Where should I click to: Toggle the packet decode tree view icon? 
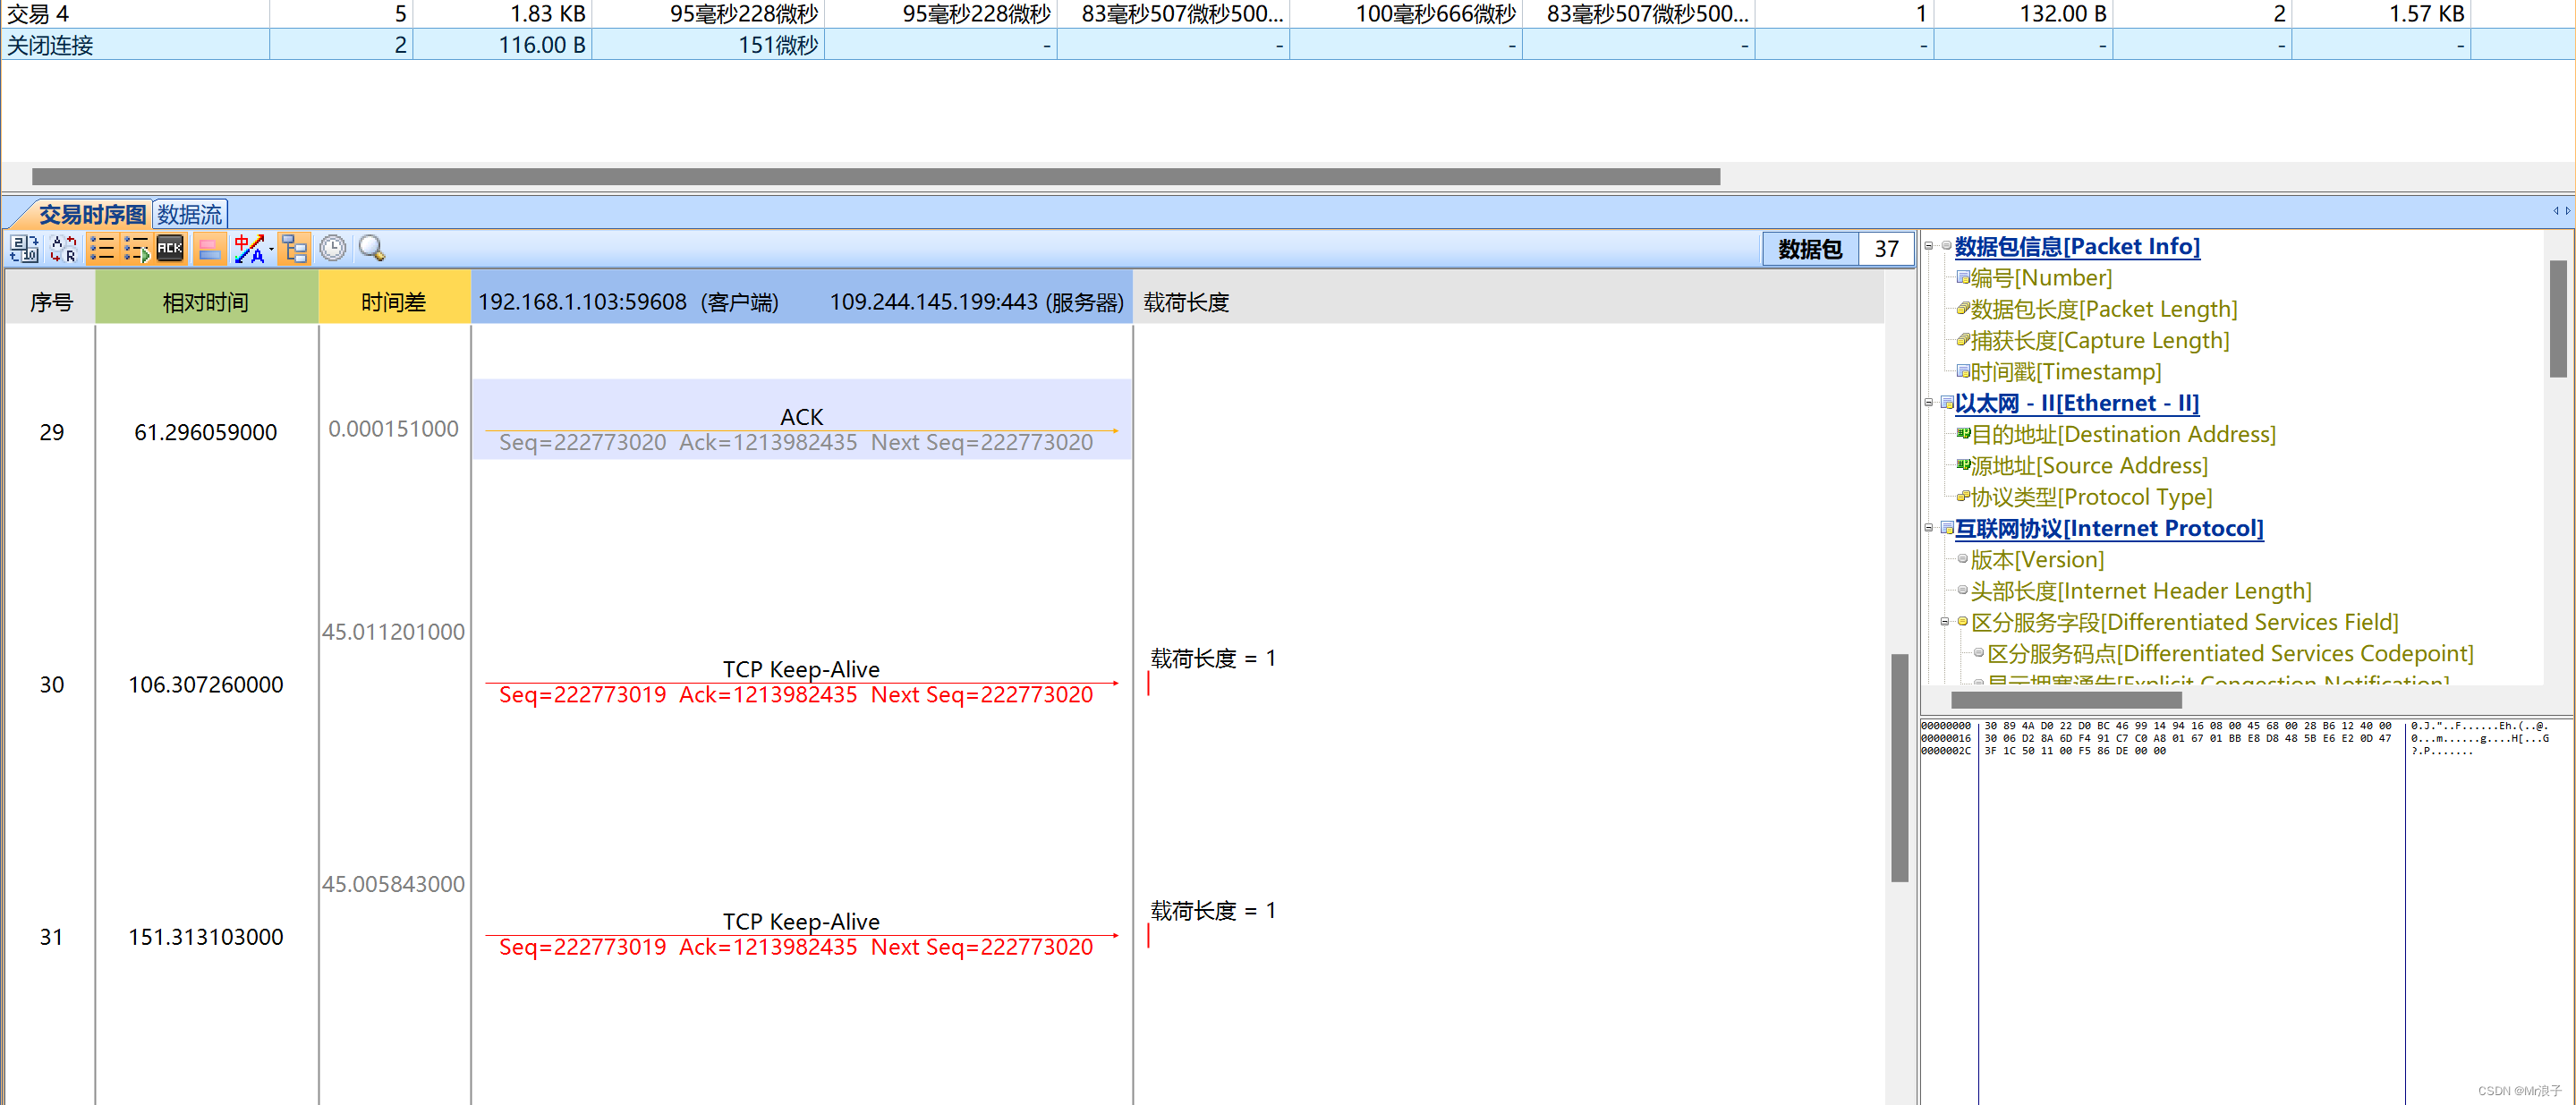coord(294,248)
